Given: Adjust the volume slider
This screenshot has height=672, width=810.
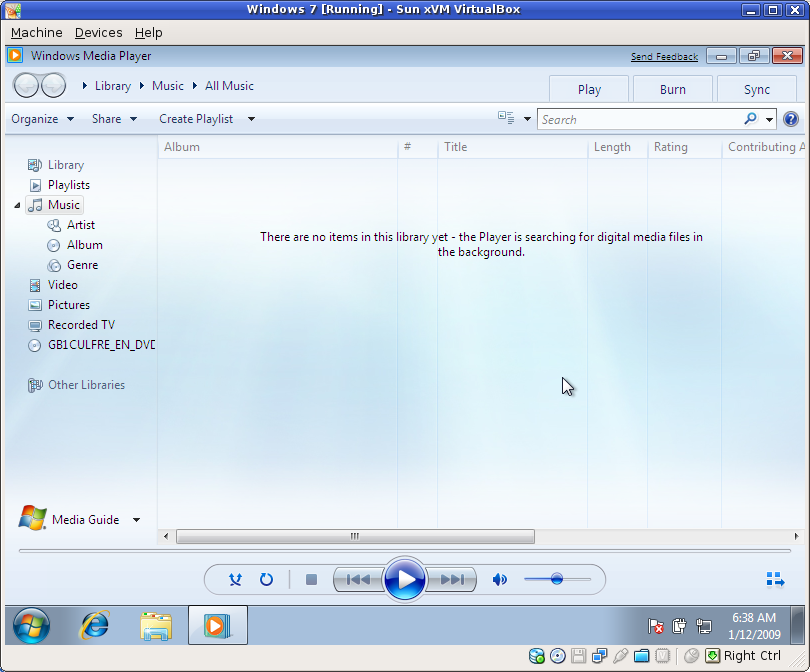Looking at the screenshot, I should [556, 579].
